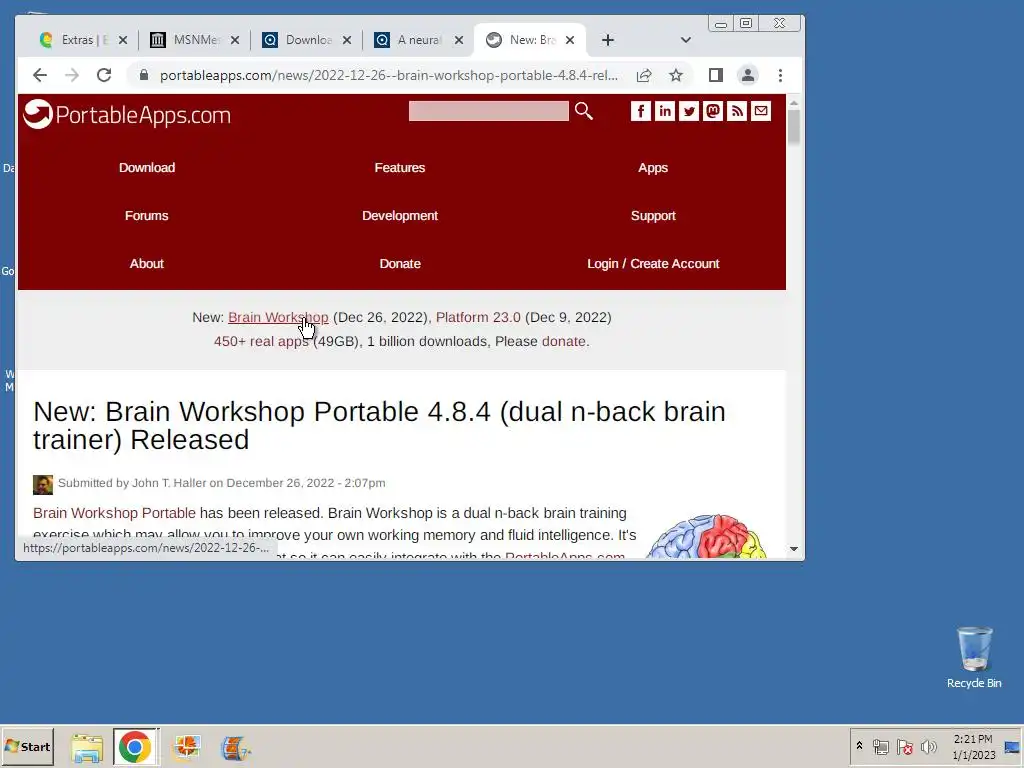1024x768 pixels.
Task: Show hidden tray icons arrow
Action: click(859, 746)
